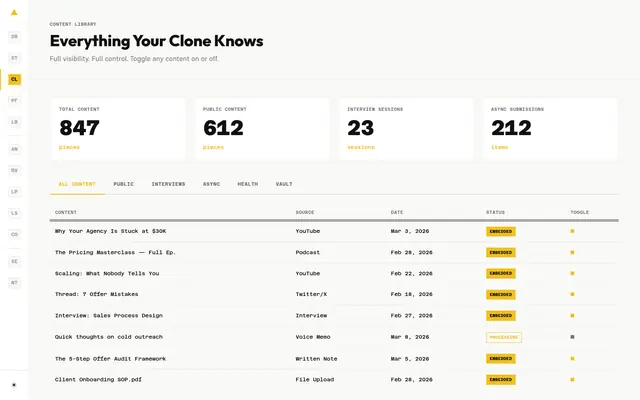The height and width of the screenshot is (400, 640).
Task: Click the 'File Upload' source cell
Action: pyautogui.click(x=315, y=380)
